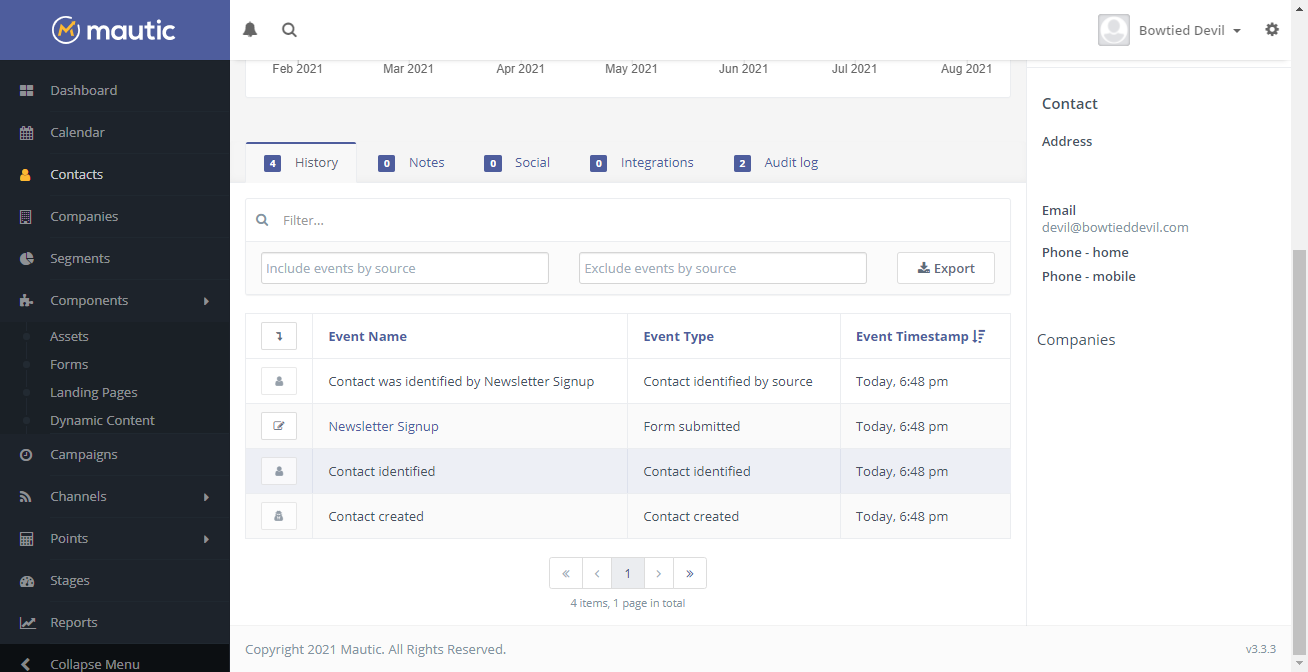The height and width of the screenshot is (672, 1308).
Task: Open Exclude events by source dropdown
Action: [723, 268]
